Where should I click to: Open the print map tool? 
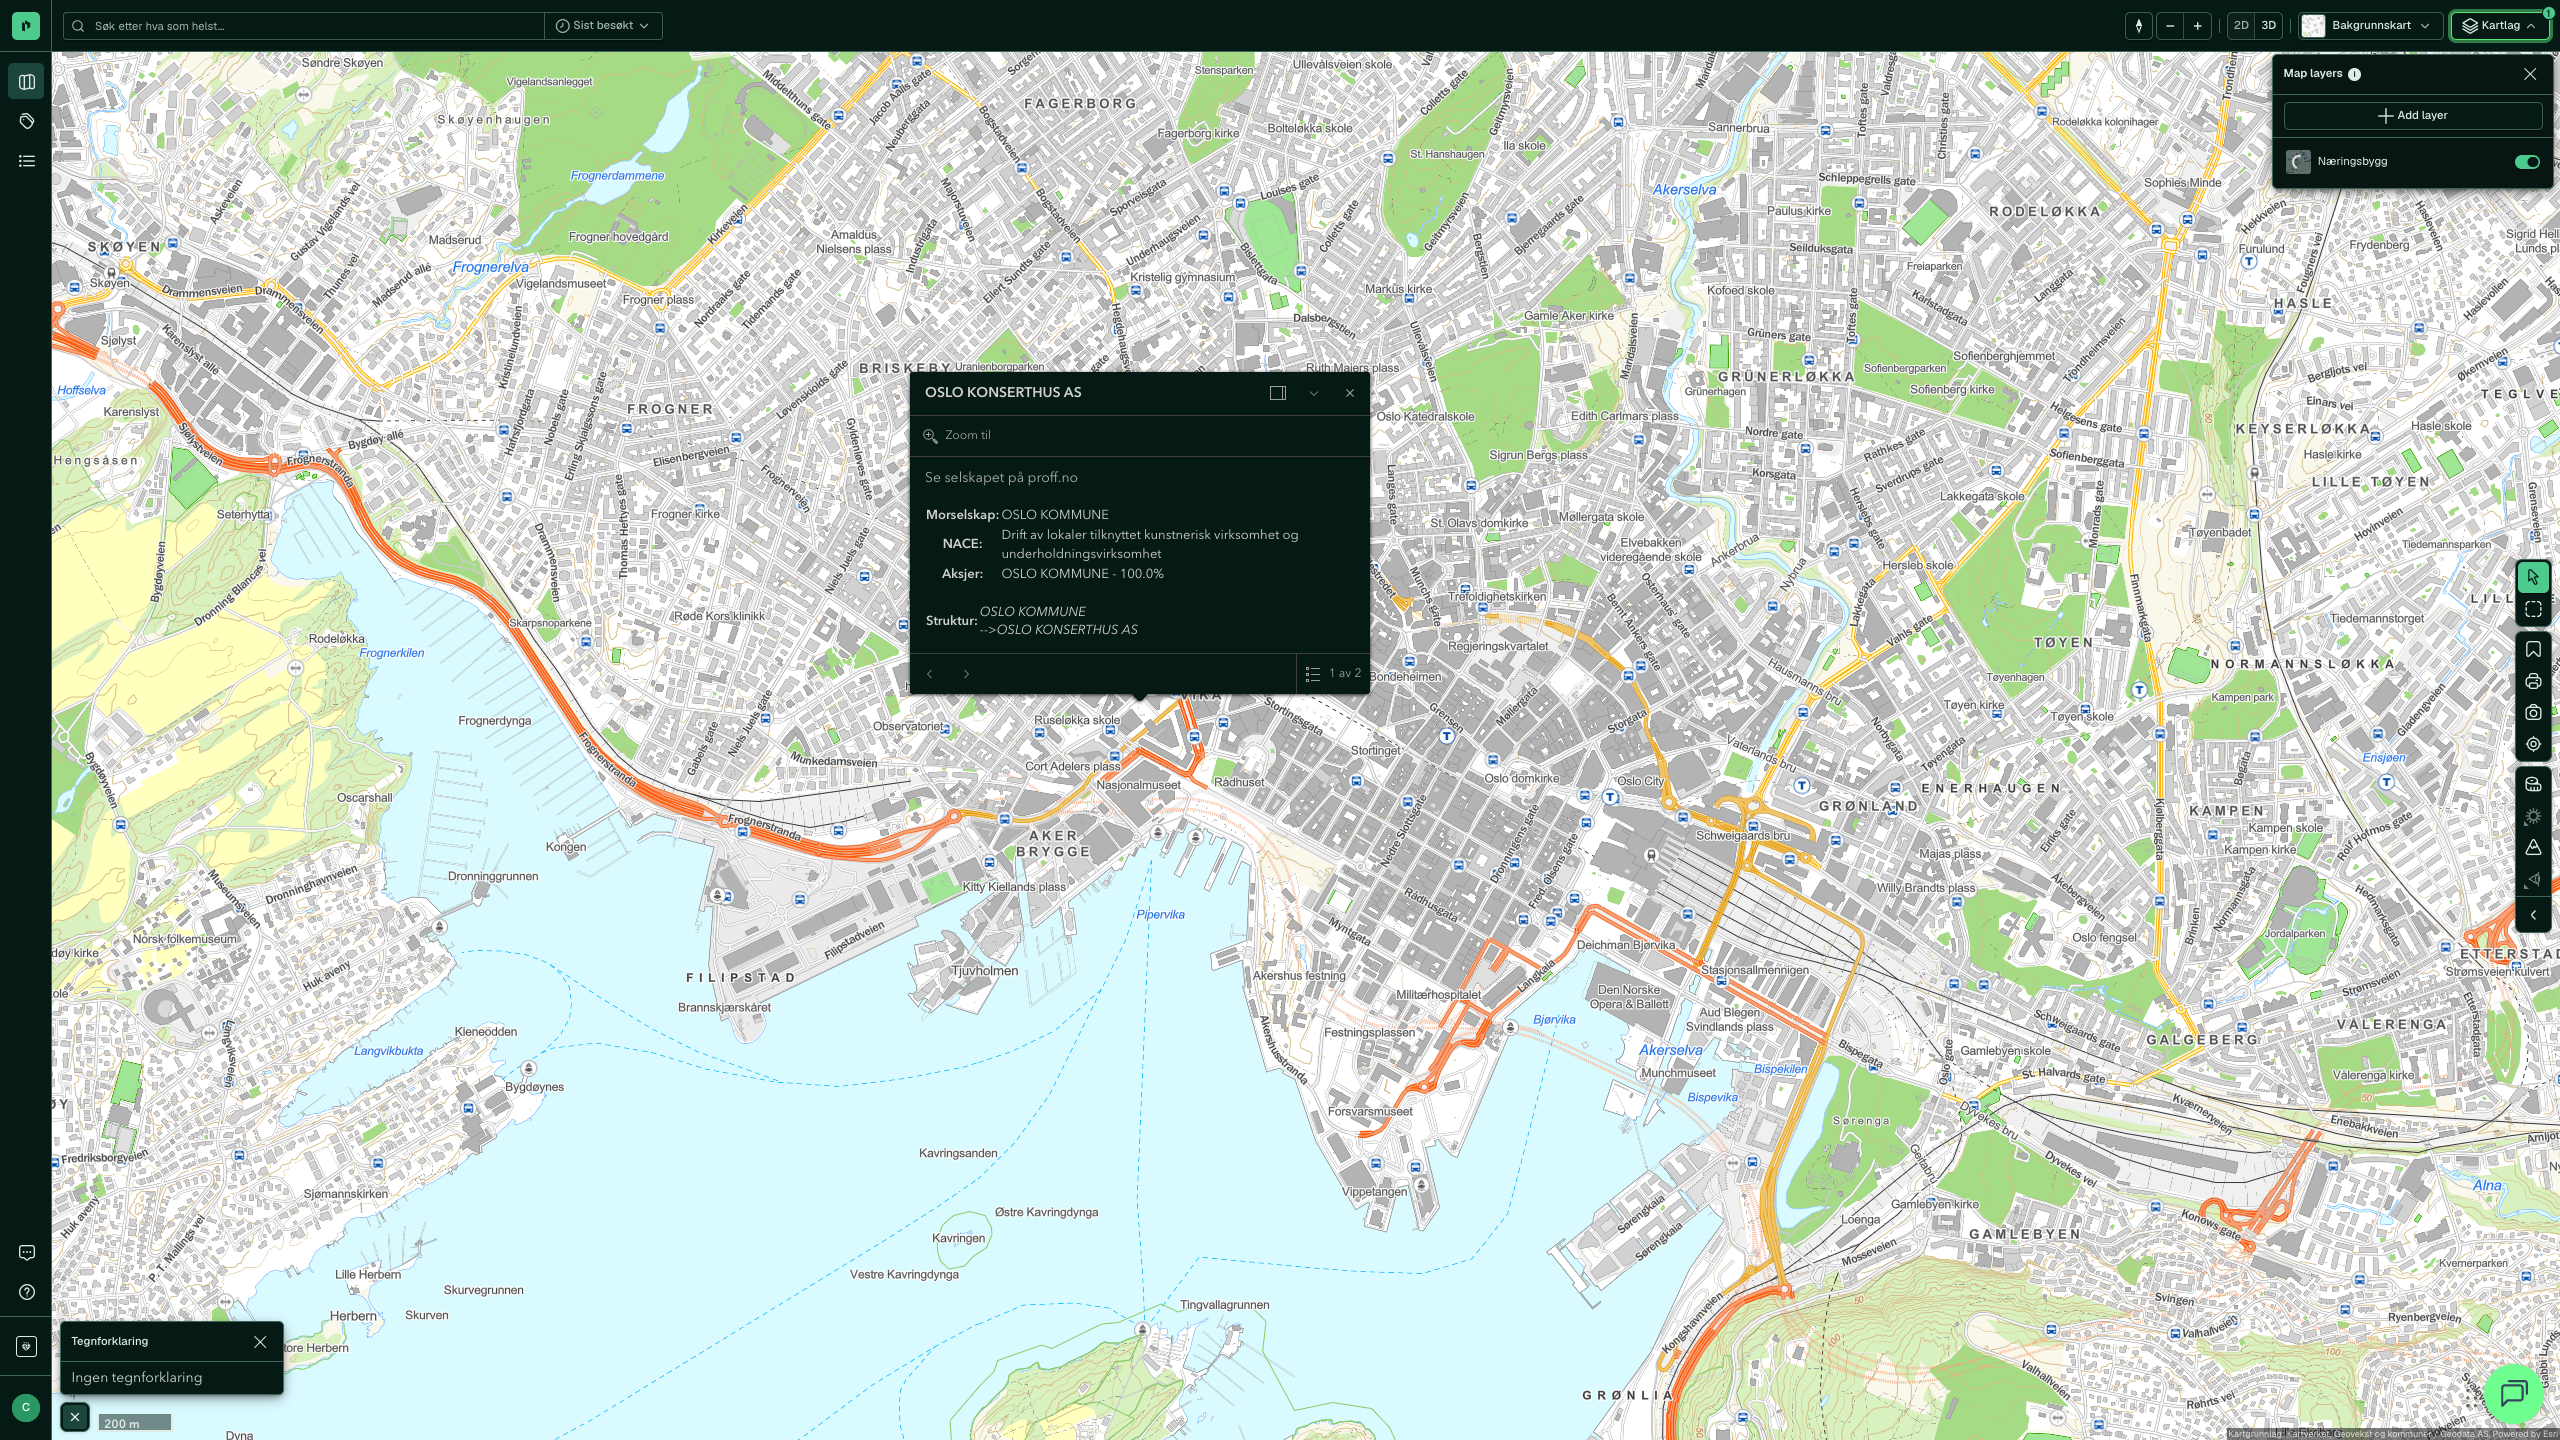click(x=2533, y=682)
